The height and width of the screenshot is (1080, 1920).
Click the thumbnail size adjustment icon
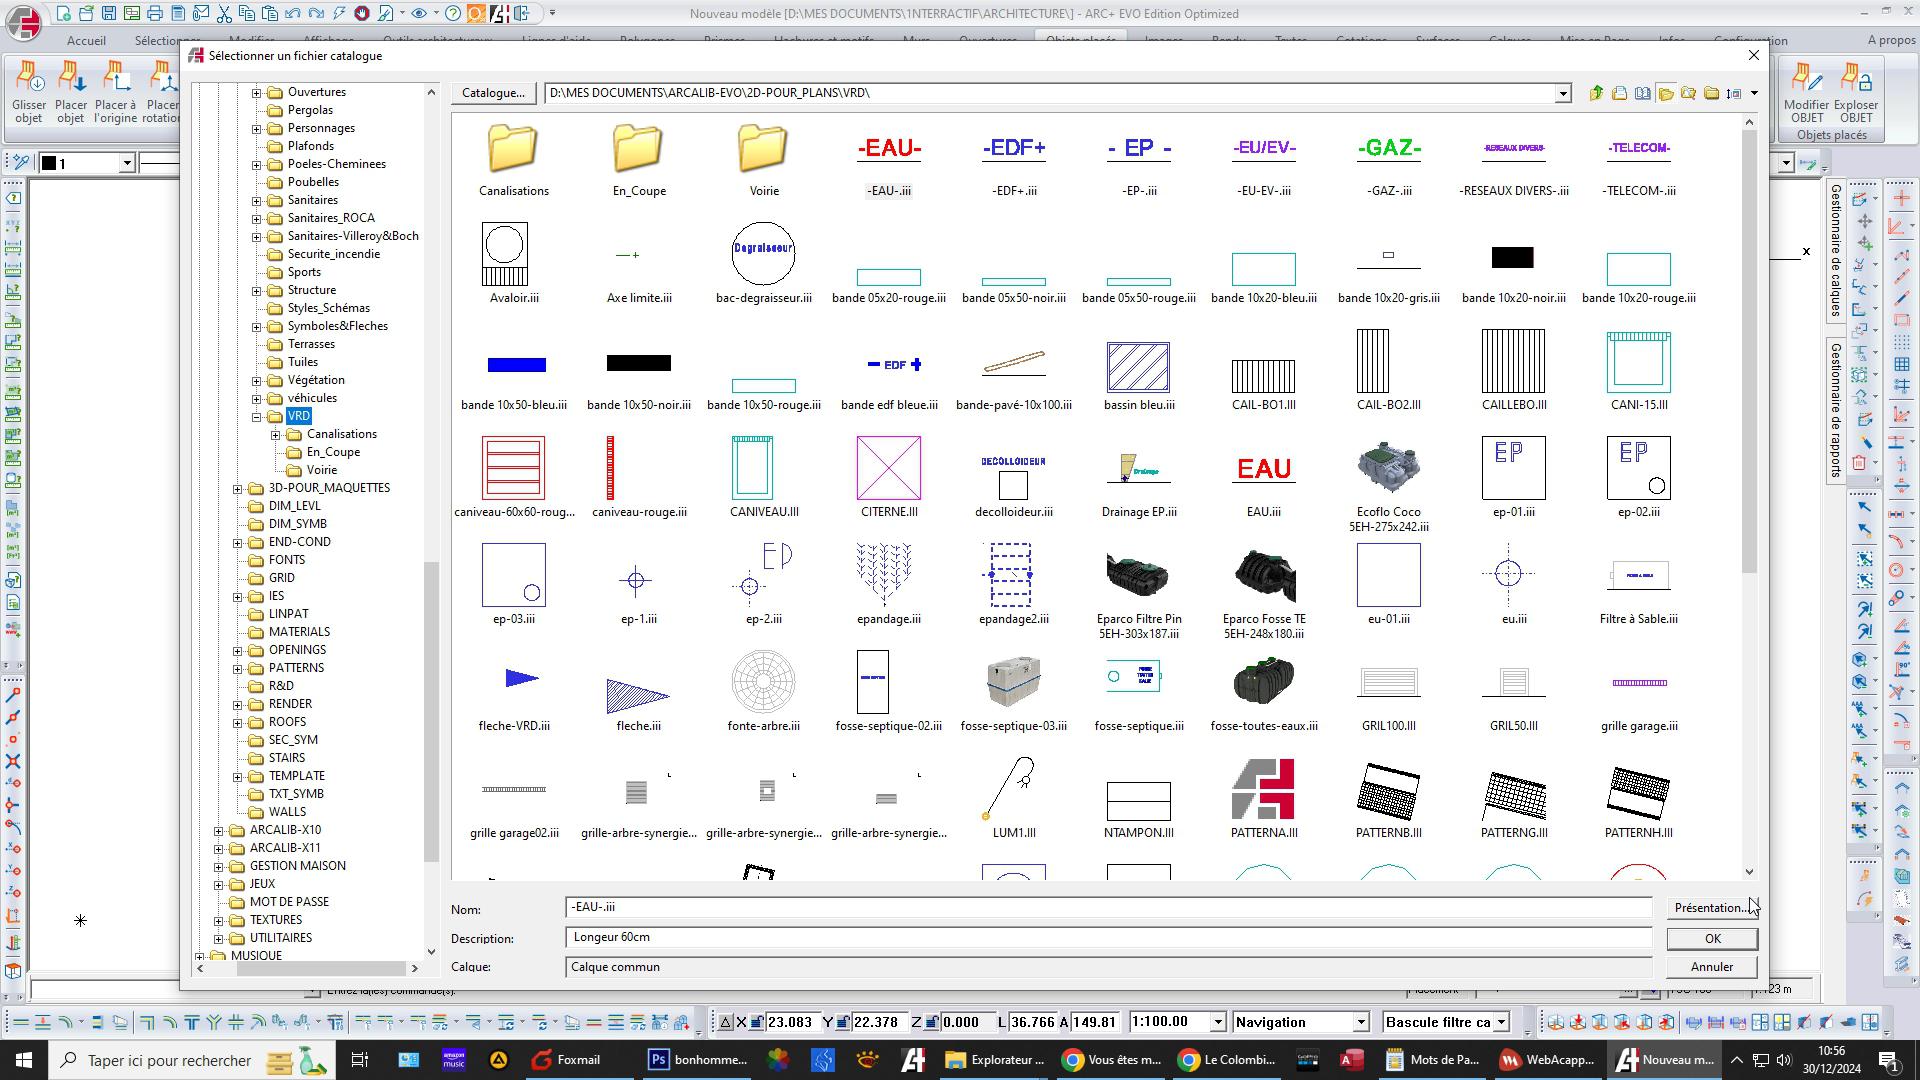[x=1734, y=93]
